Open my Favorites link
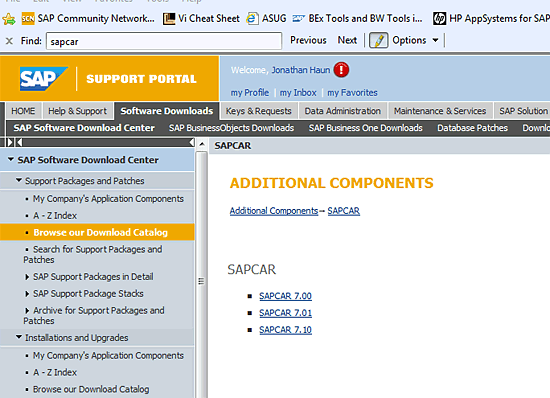550x398 pixels. pos(352,93)
